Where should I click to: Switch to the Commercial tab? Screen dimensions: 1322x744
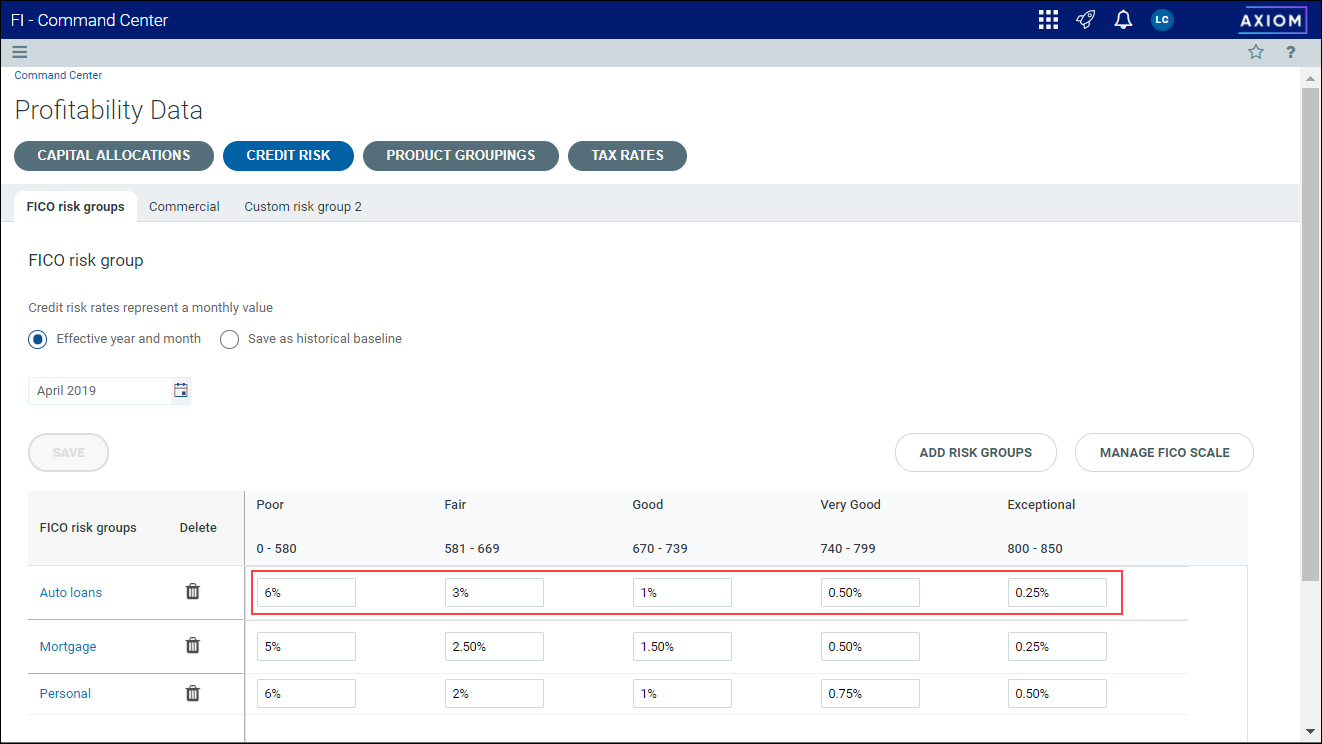pos(184,207)
